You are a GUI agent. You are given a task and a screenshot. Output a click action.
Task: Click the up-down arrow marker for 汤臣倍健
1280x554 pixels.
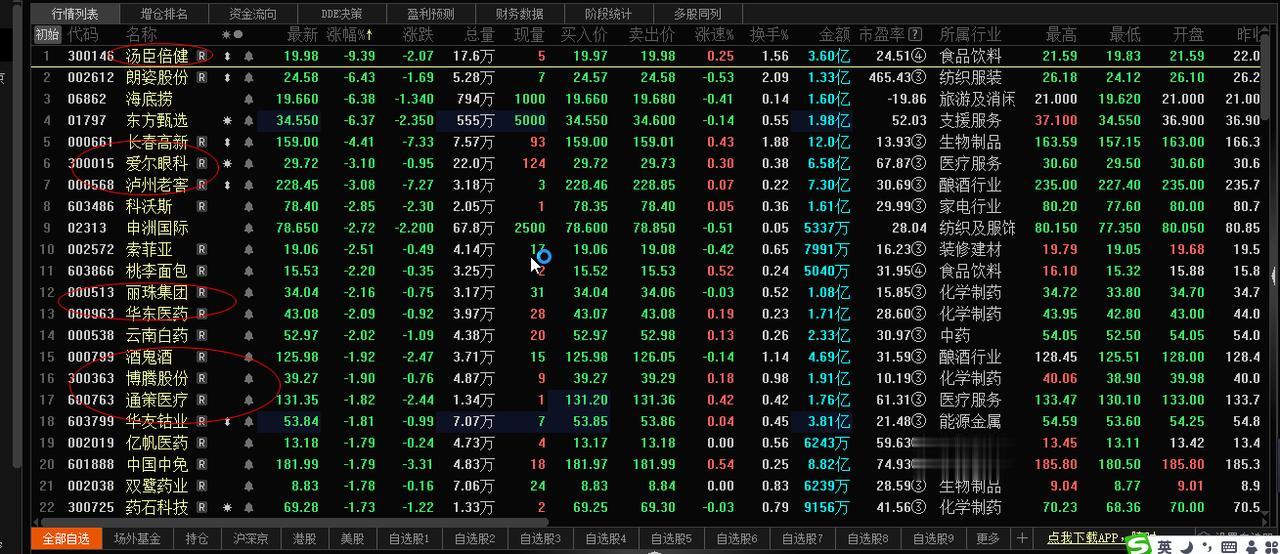[x=227, y=56]
